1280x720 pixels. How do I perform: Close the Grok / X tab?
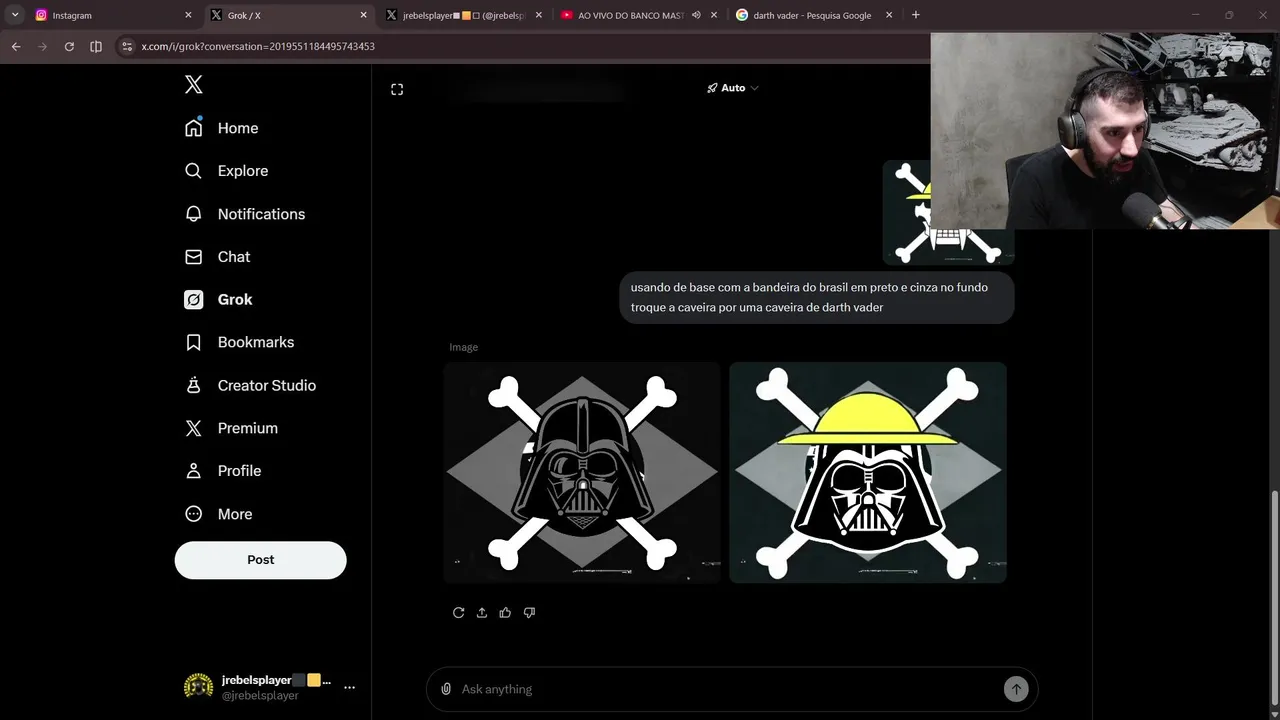tap(363, 15)
